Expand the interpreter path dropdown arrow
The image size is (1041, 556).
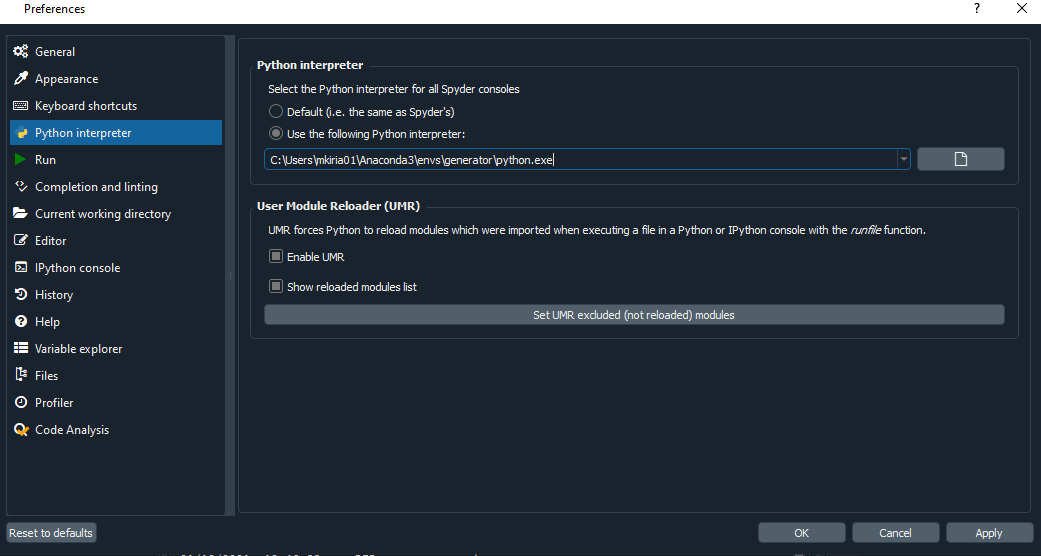click(x=903, y=159)
